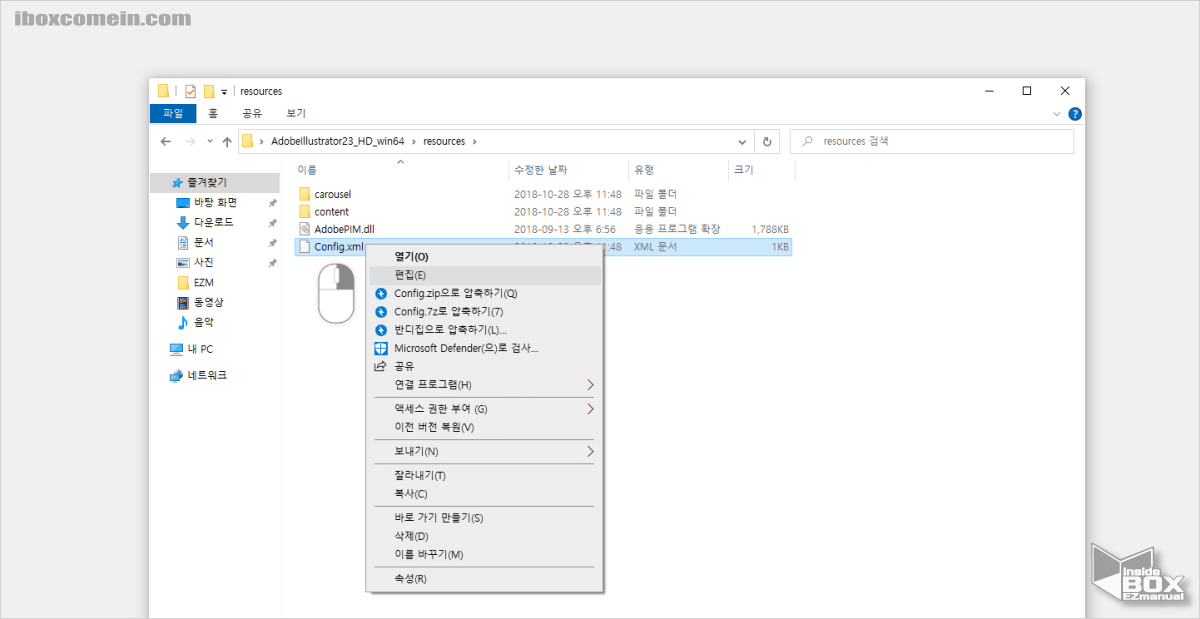Unpin 바탕 화면 from Quick access

[271, 201]
